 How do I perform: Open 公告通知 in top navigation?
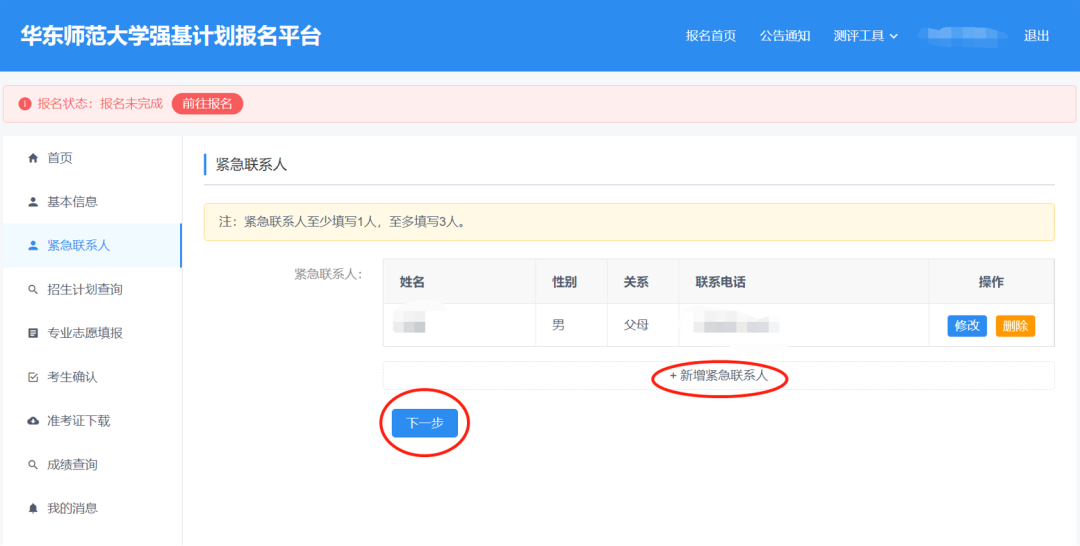click(x=785, y=36)
